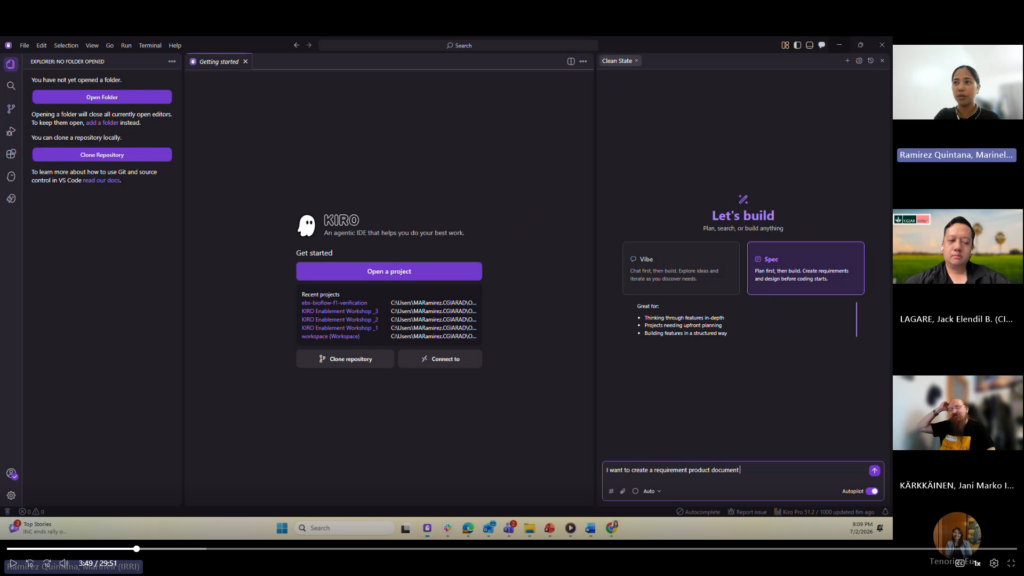The height and width of the screenshot is (576, 1024).
Task: Click the split editor icon
Action: (571, 61)
